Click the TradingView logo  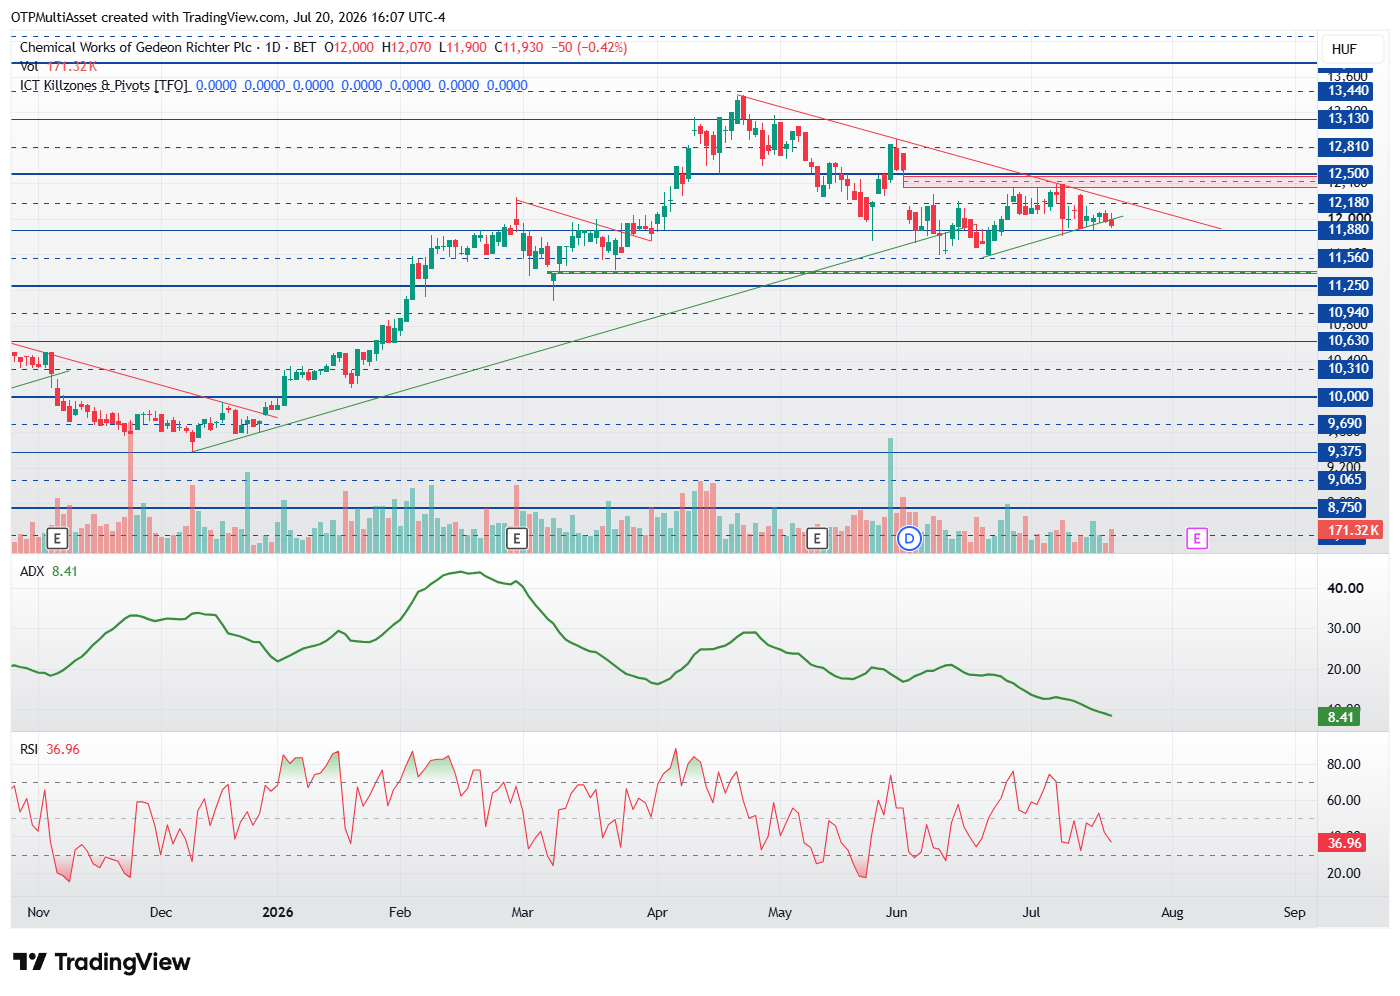[x=102, y=962]
